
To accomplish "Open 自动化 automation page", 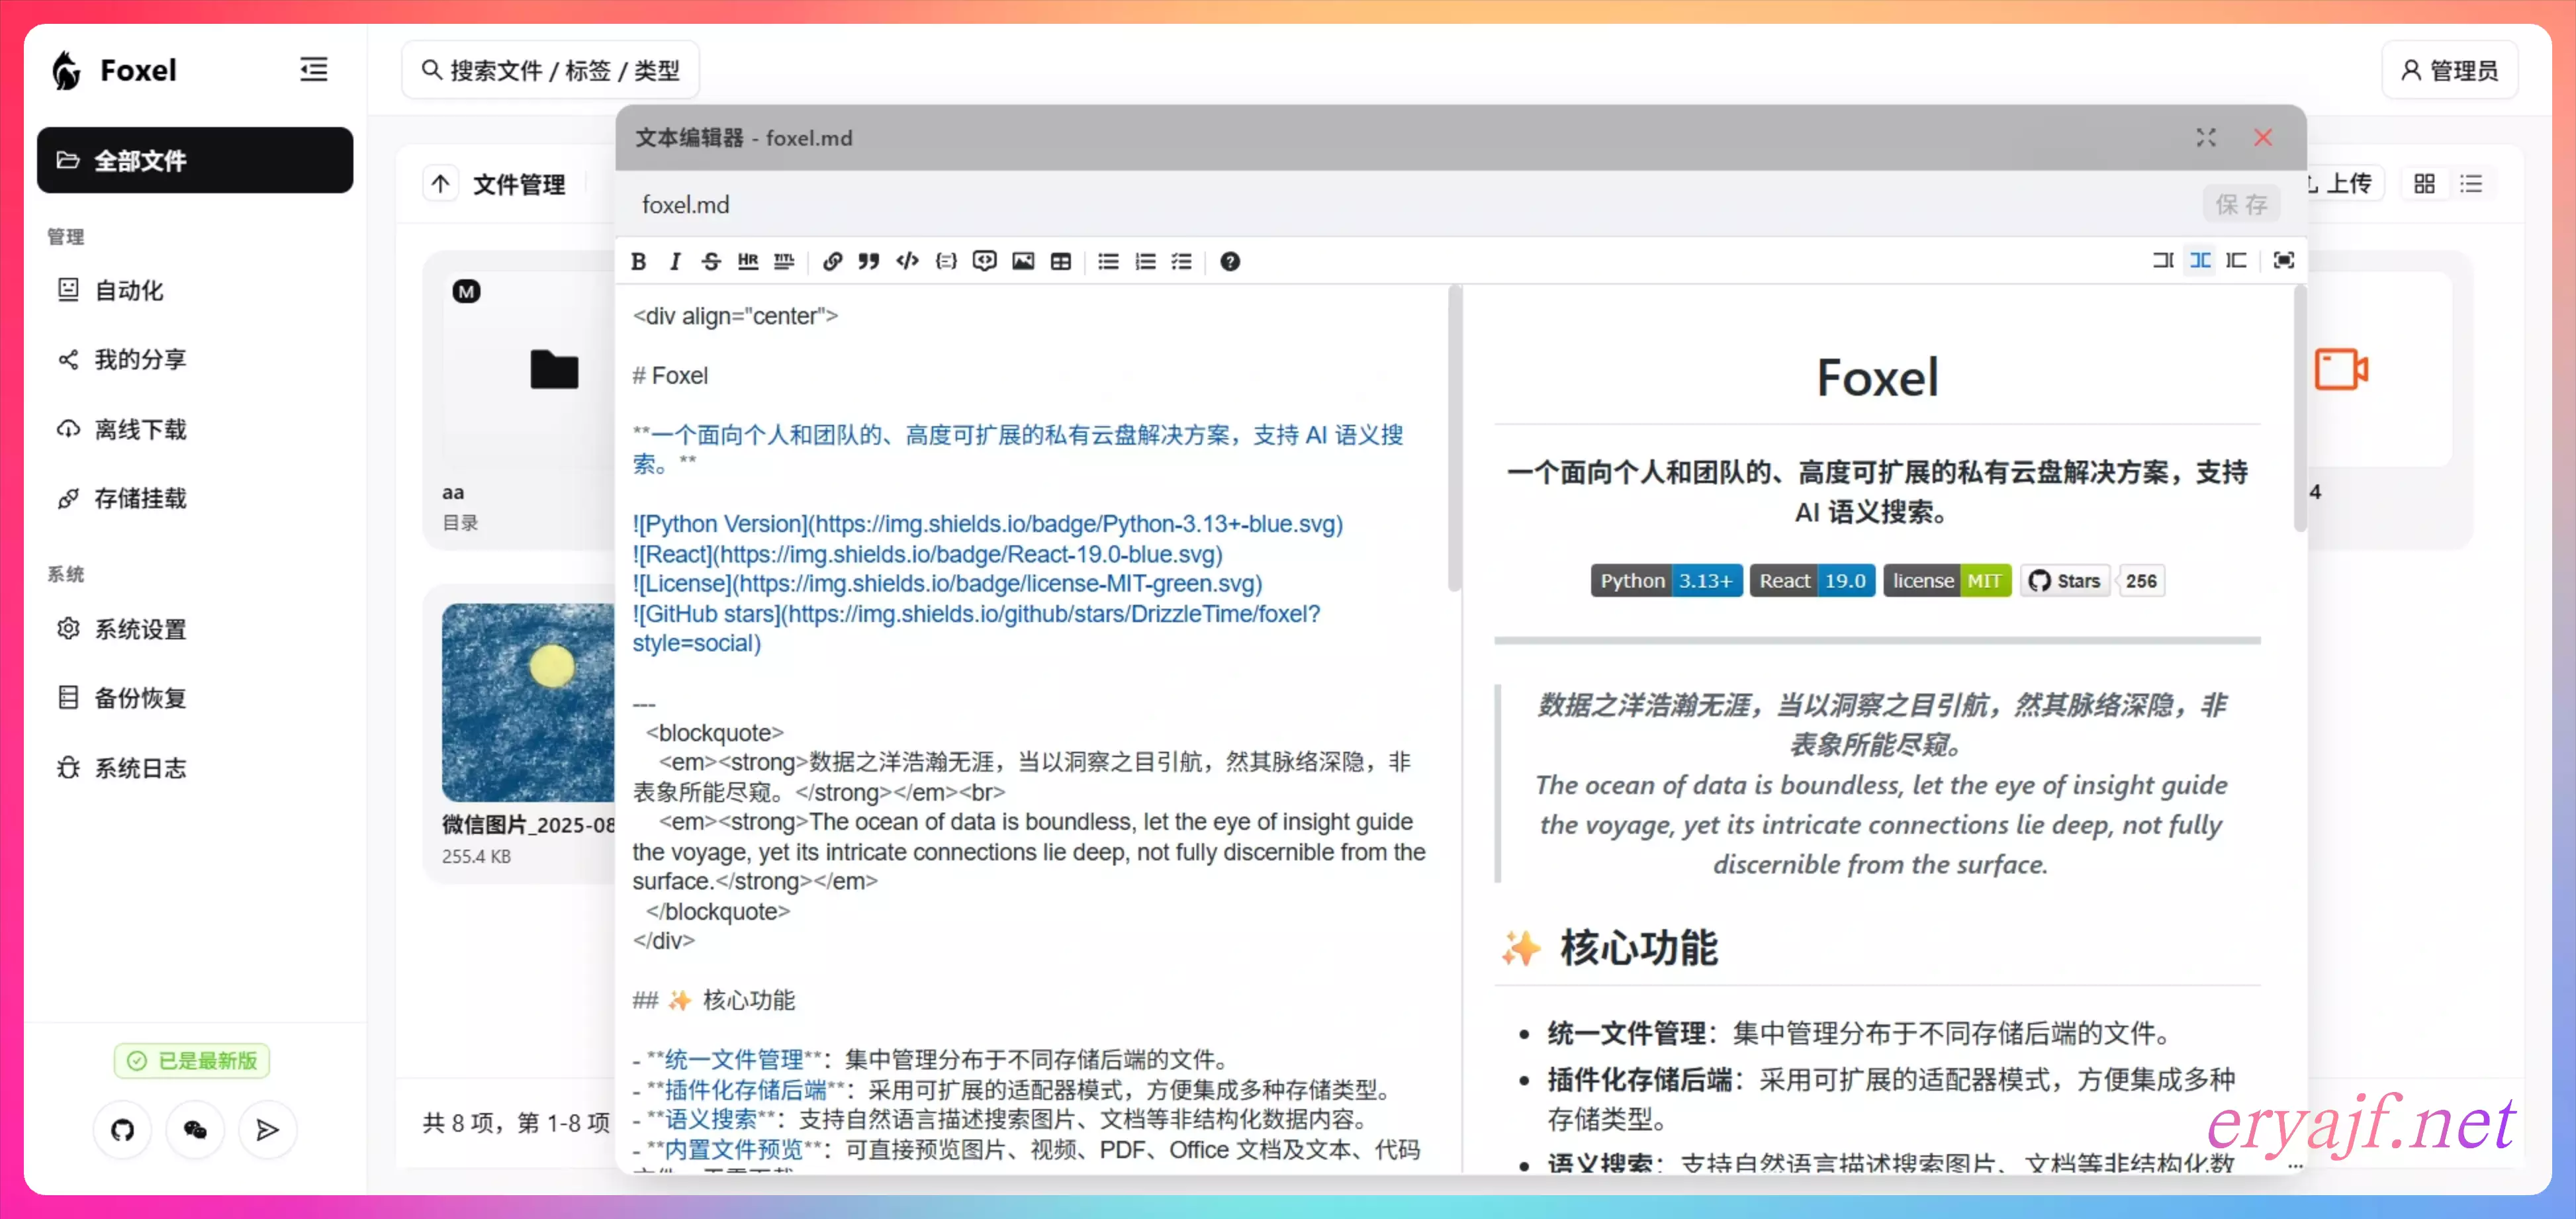I will [195, 290].
